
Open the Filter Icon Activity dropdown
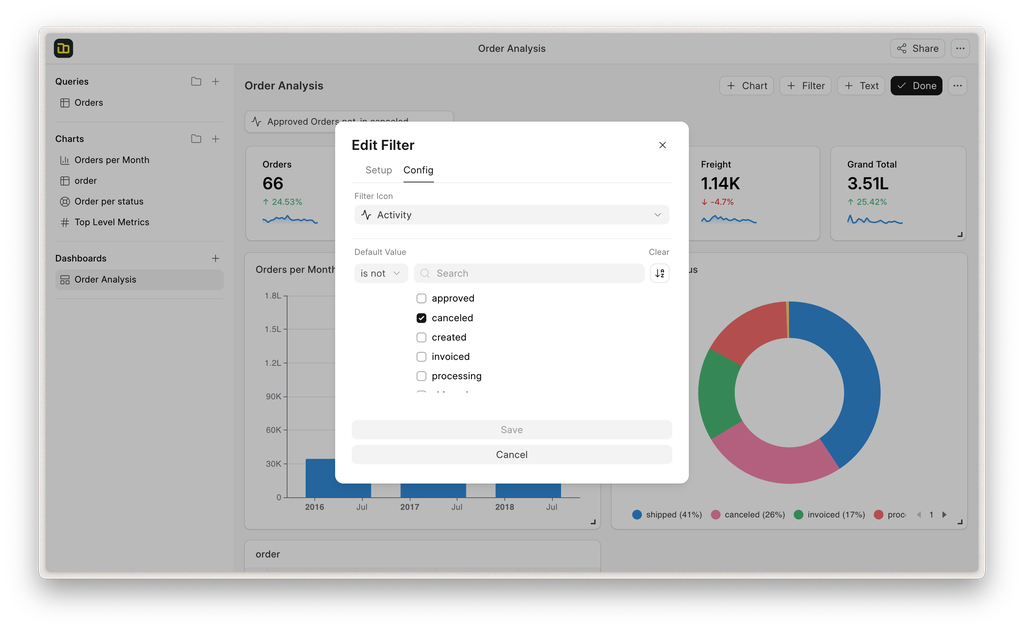(511, 215)
